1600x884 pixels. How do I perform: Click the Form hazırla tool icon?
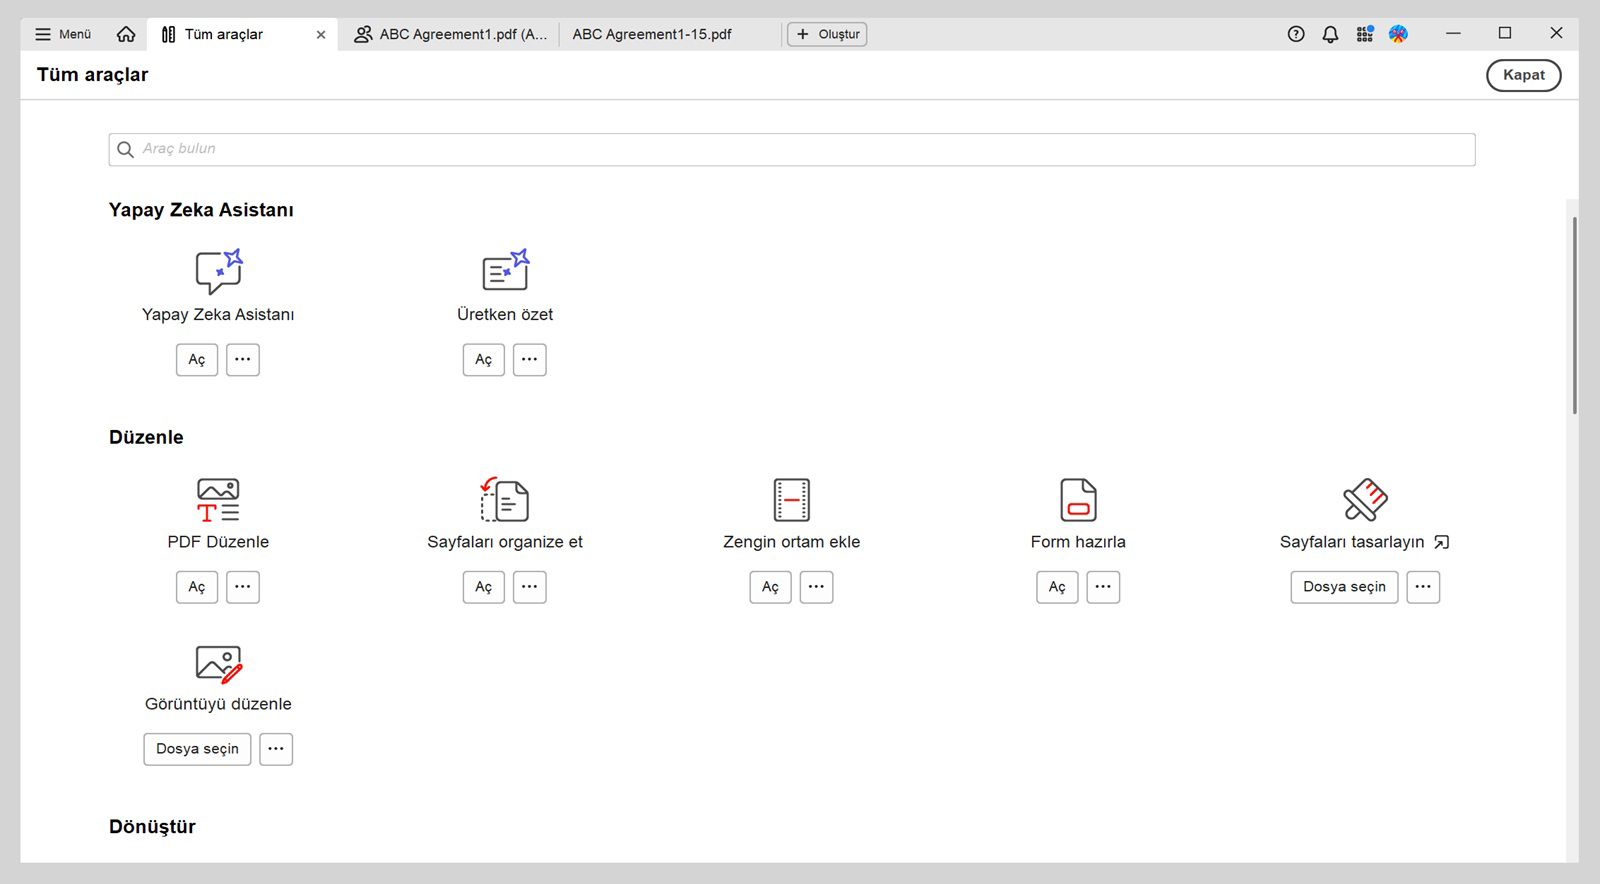[1078, 500]
